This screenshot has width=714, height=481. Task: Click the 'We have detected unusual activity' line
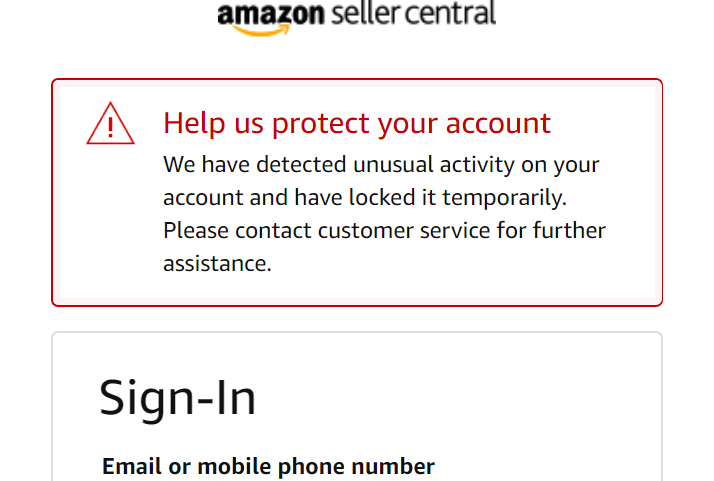click(x=381, y=164)
